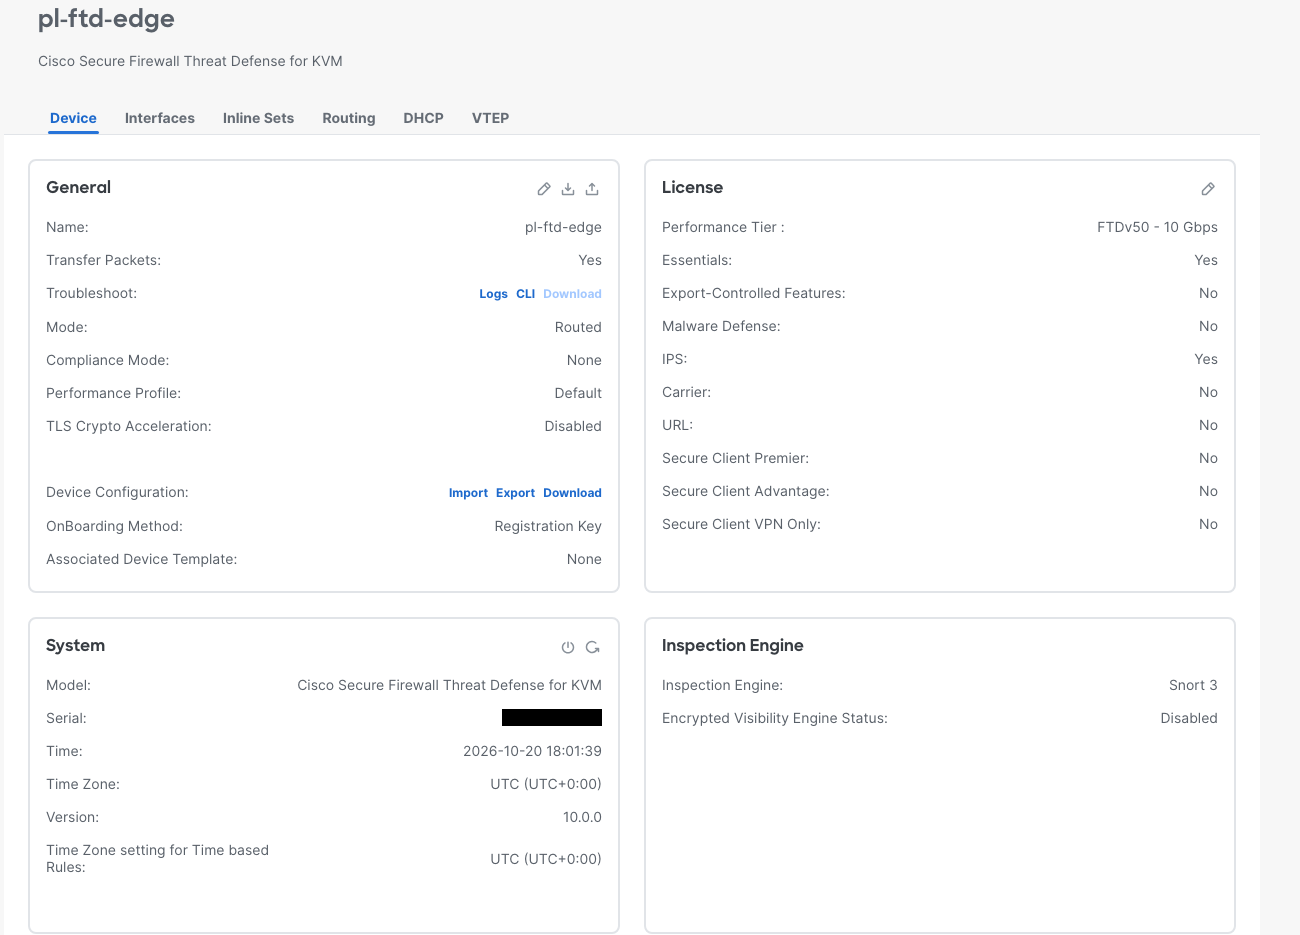Click Performance Tier value FTDv50 - 10 Gbps

coord(1157,227)
